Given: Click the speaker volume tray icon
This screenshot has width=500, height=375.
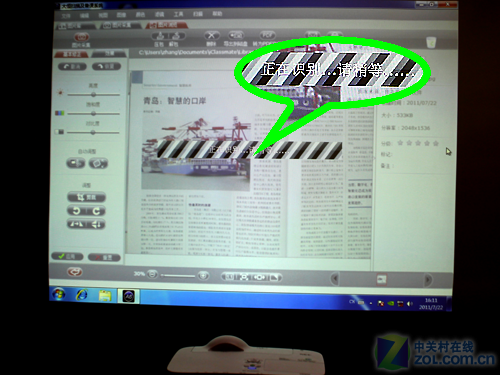Looking at the screenshot, I should point(410,304).
